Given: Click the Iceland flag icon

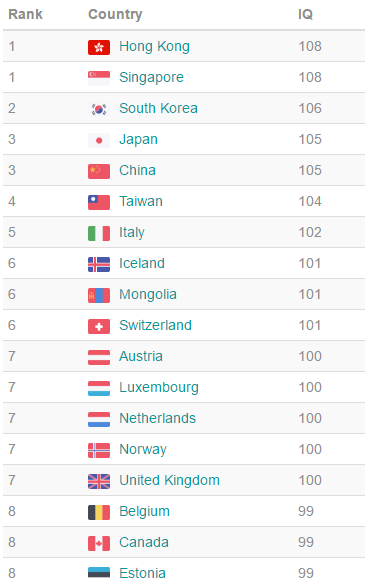Looking at the screenshot, I should point(99,264).
